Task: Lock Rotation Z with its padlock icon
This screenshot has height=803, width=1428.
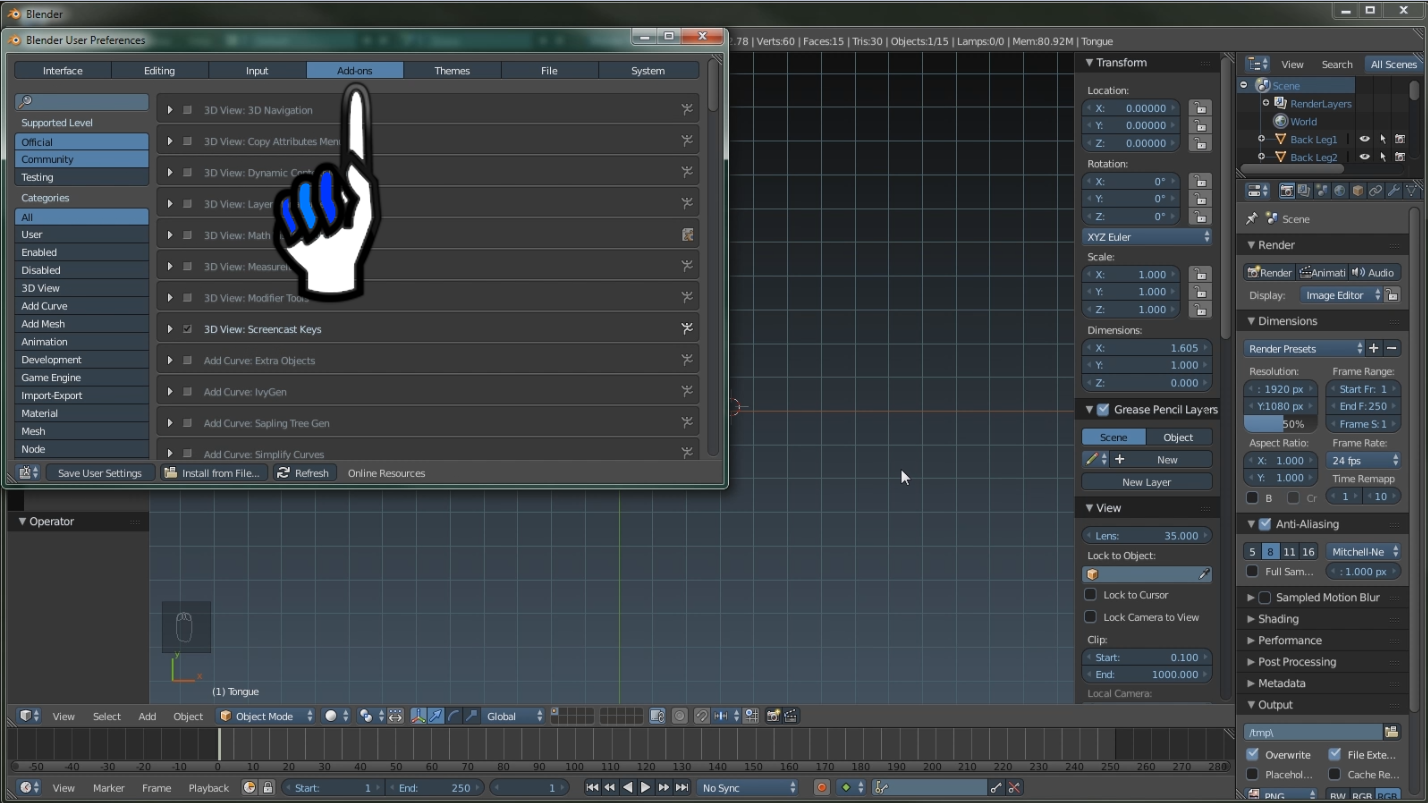Action: click(1200, 216)
